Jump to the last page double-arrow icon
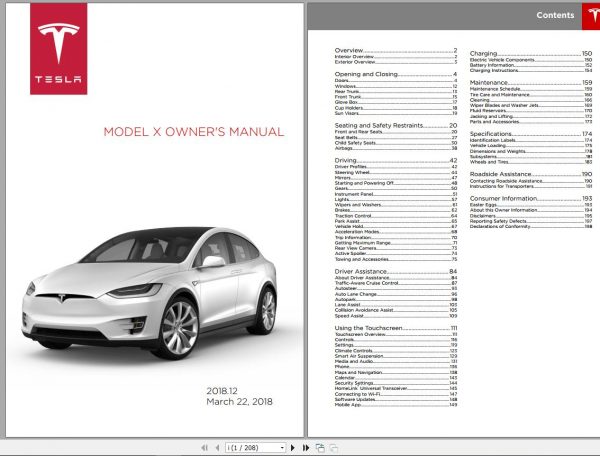The width and height of the screenshot is (600, 456). (x=306, y=448)
